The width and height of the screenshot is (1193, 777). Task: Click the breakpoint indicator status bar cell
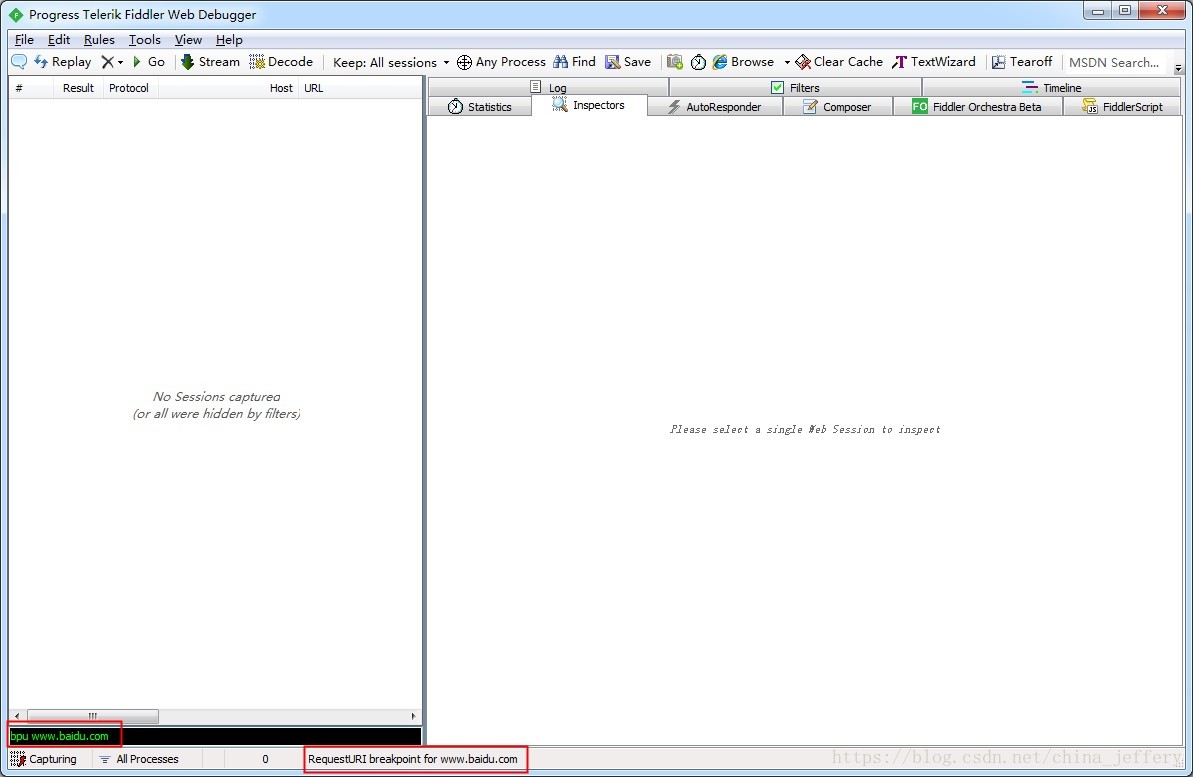(x=213, y=759)
